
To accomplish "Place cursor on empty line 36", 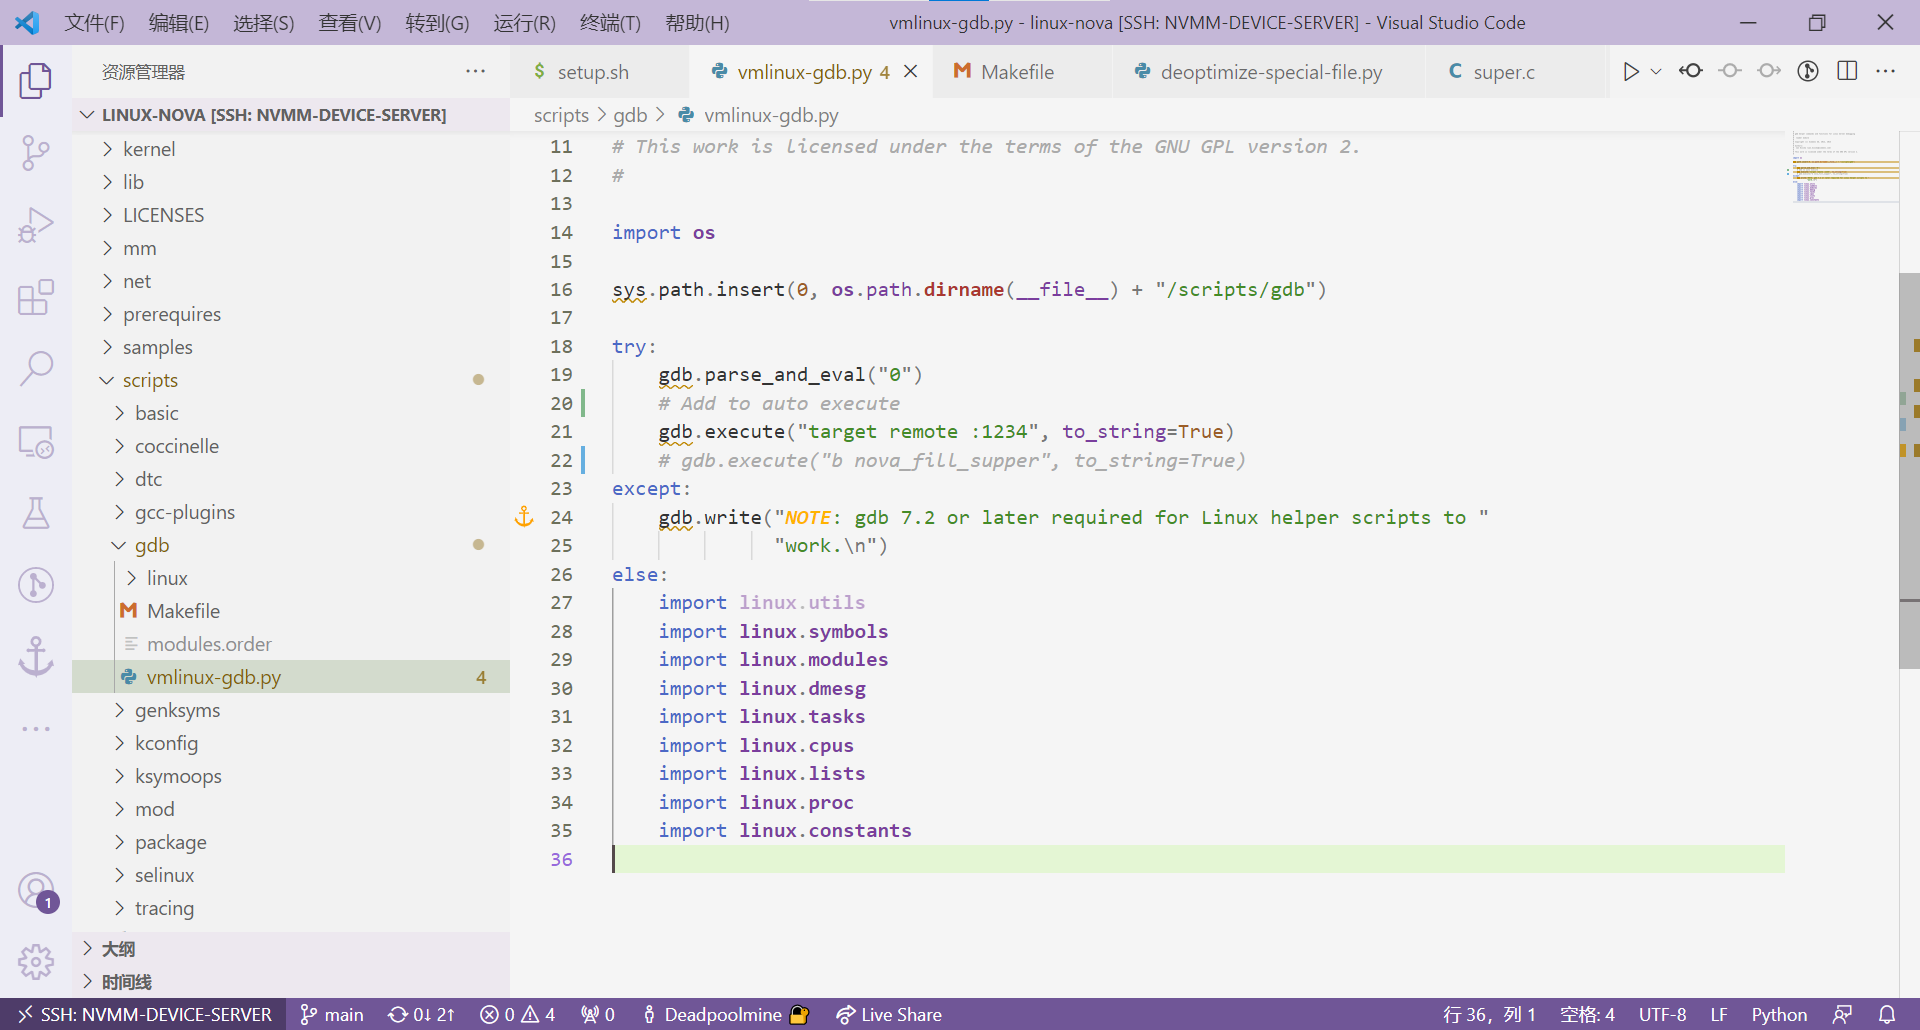I will tap(1198, 859).
